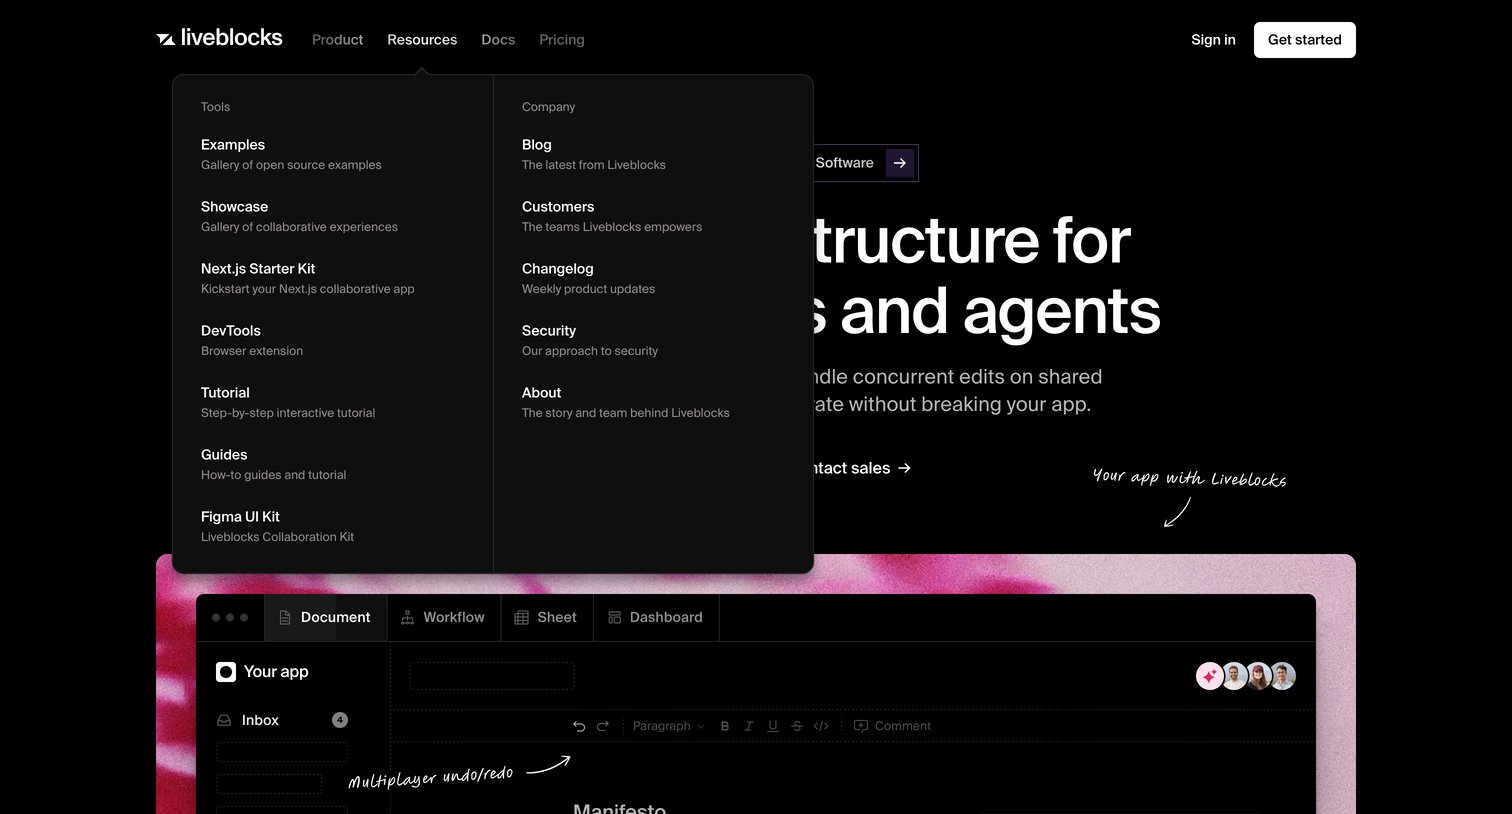Click the Resources menu item
Viewport: 1512px width, 814px height.
[422, 40]
